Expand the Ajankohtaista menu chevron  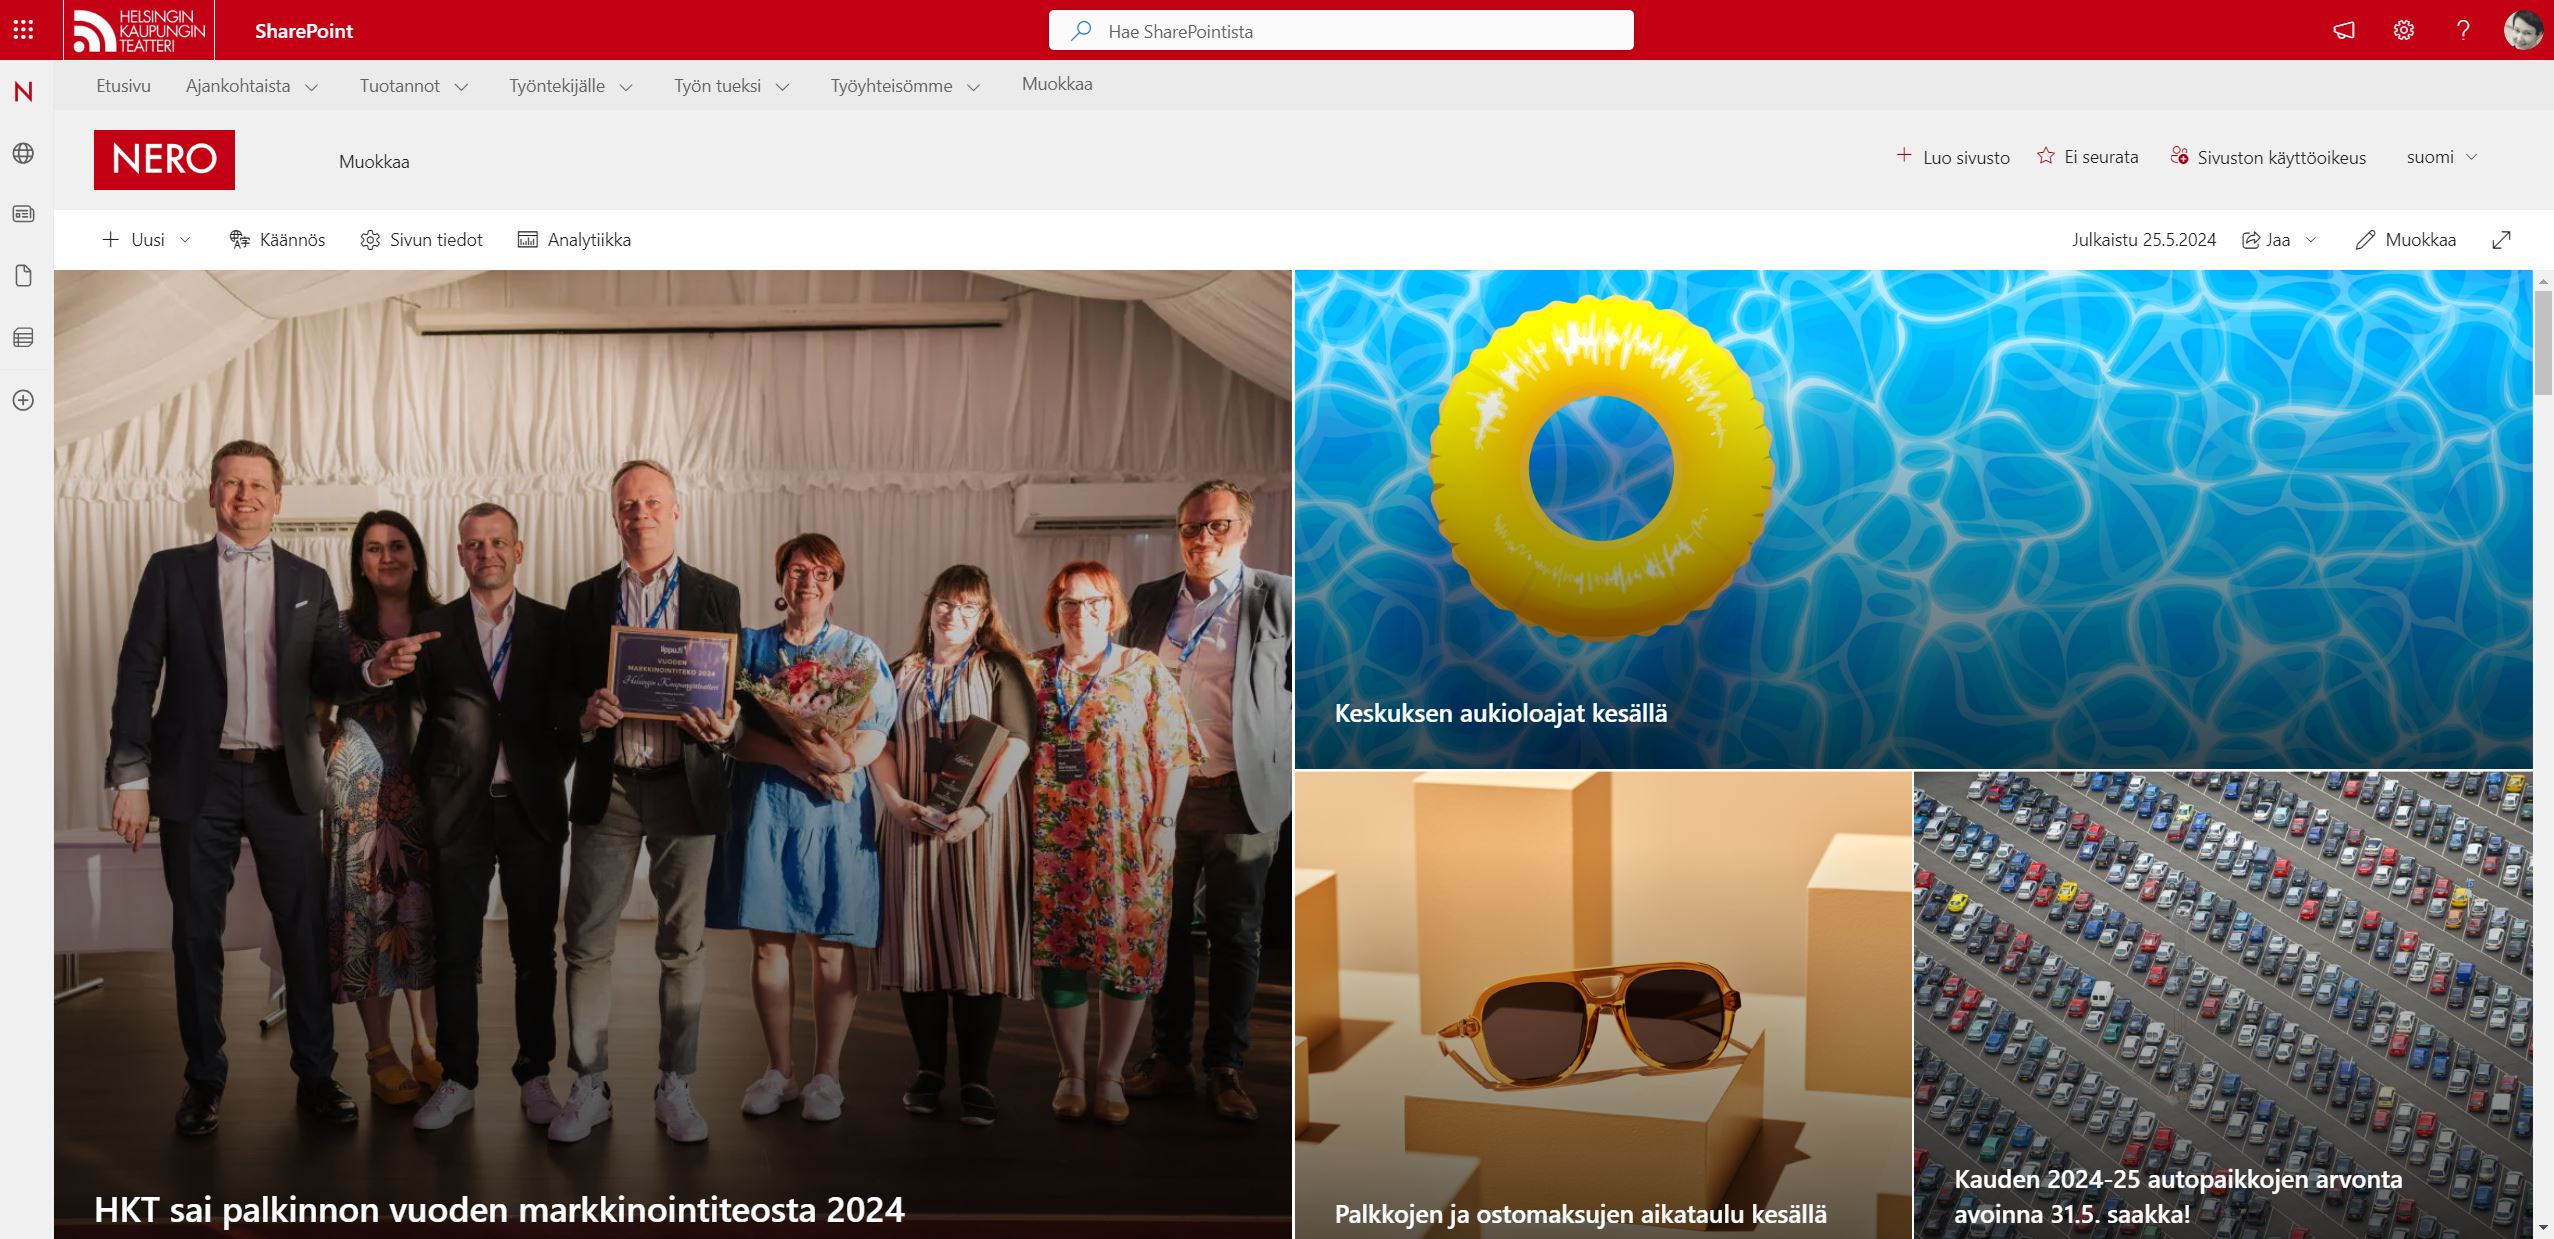pyautogui.click(x=311, y=87)
